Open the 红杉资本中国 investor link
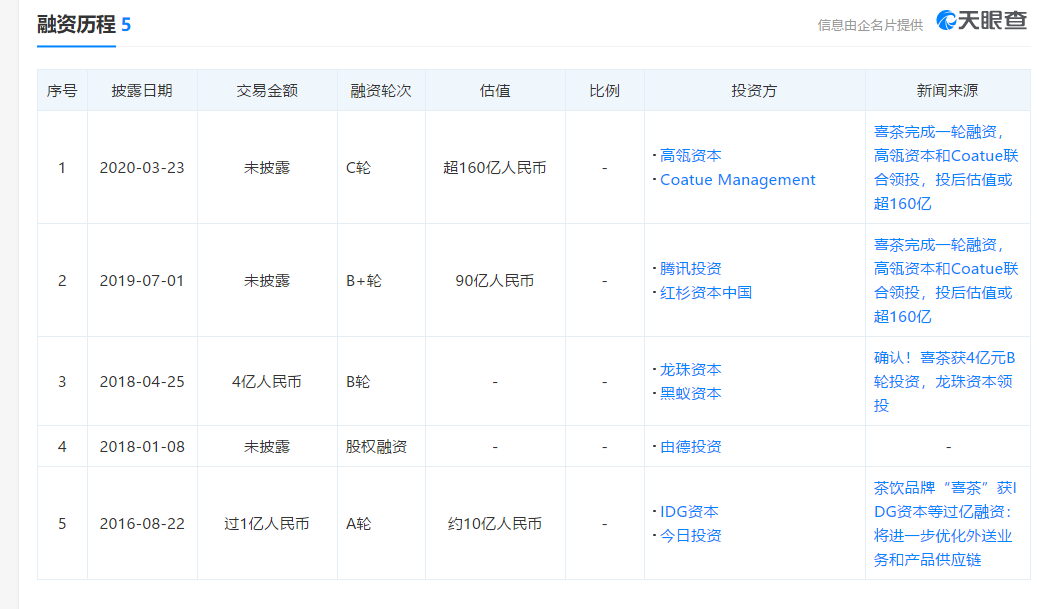Viewport: 1037px width, 609px height. [706, 293]
